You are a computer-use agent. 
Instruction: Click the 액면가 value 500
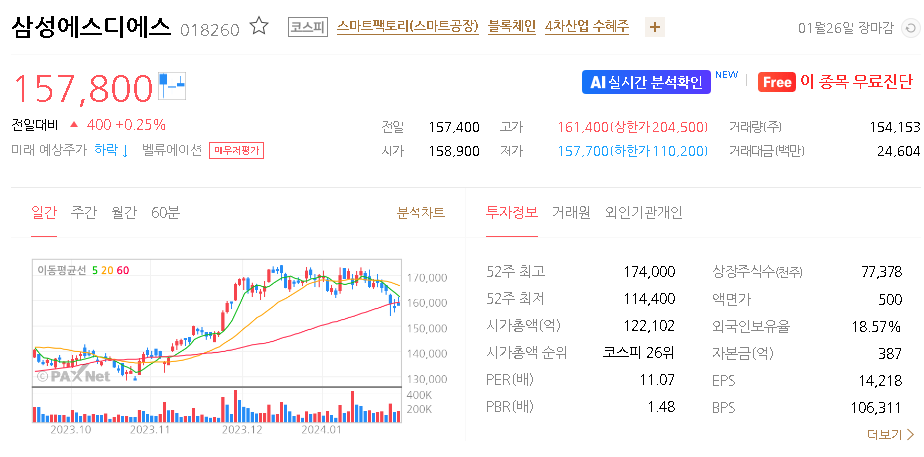pyautogui.click(x=890, y=300)
